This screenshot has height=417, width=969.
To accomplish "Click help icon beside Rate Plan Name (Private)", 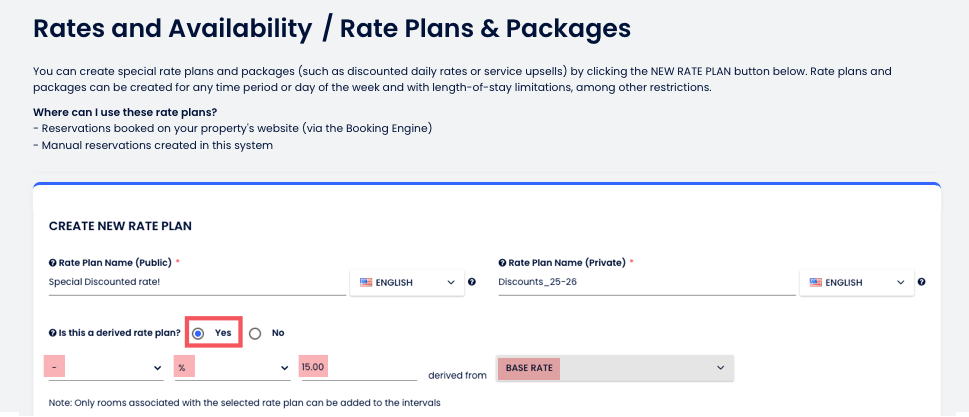I will point(502,262).
